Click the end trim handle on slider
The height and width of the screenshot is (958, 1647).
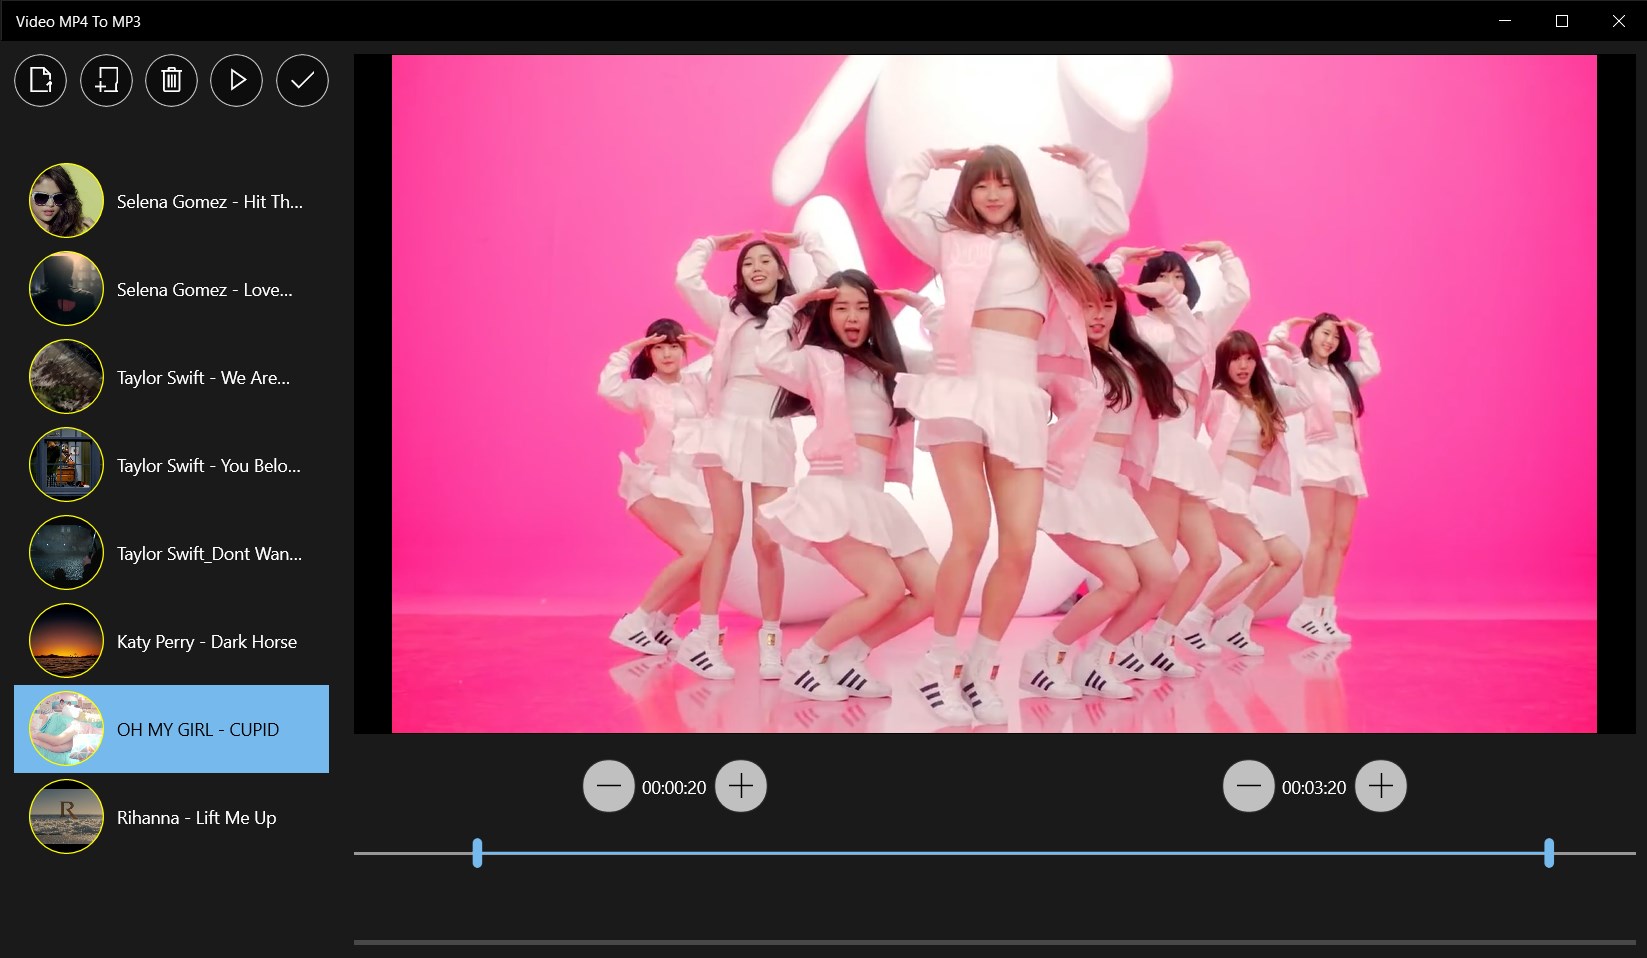(x=1549, y=853)
